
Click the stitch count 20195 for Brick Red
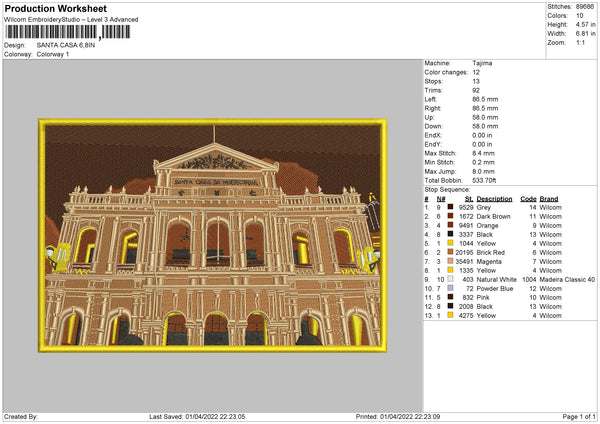(x=465, y=252)
